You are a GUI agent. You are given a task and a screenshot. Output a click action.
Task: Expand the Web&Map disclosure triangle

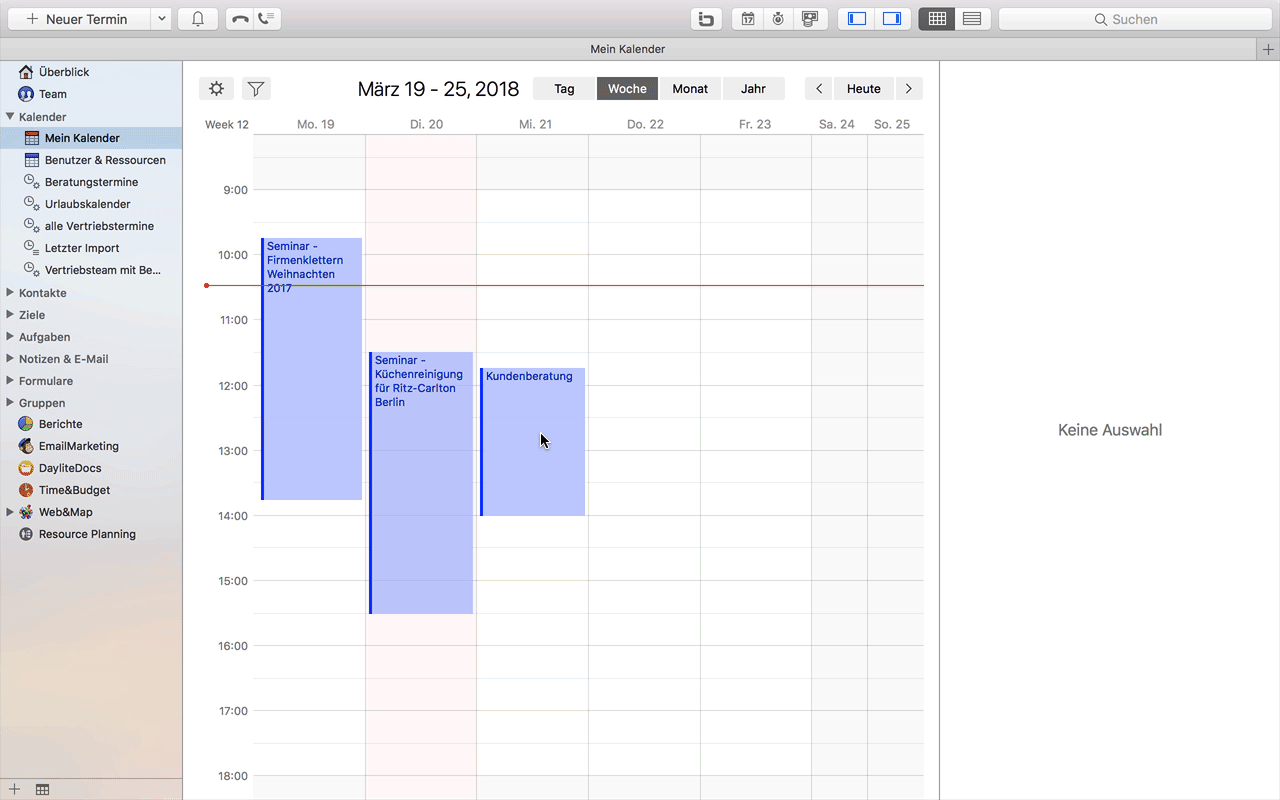point(10,512)
